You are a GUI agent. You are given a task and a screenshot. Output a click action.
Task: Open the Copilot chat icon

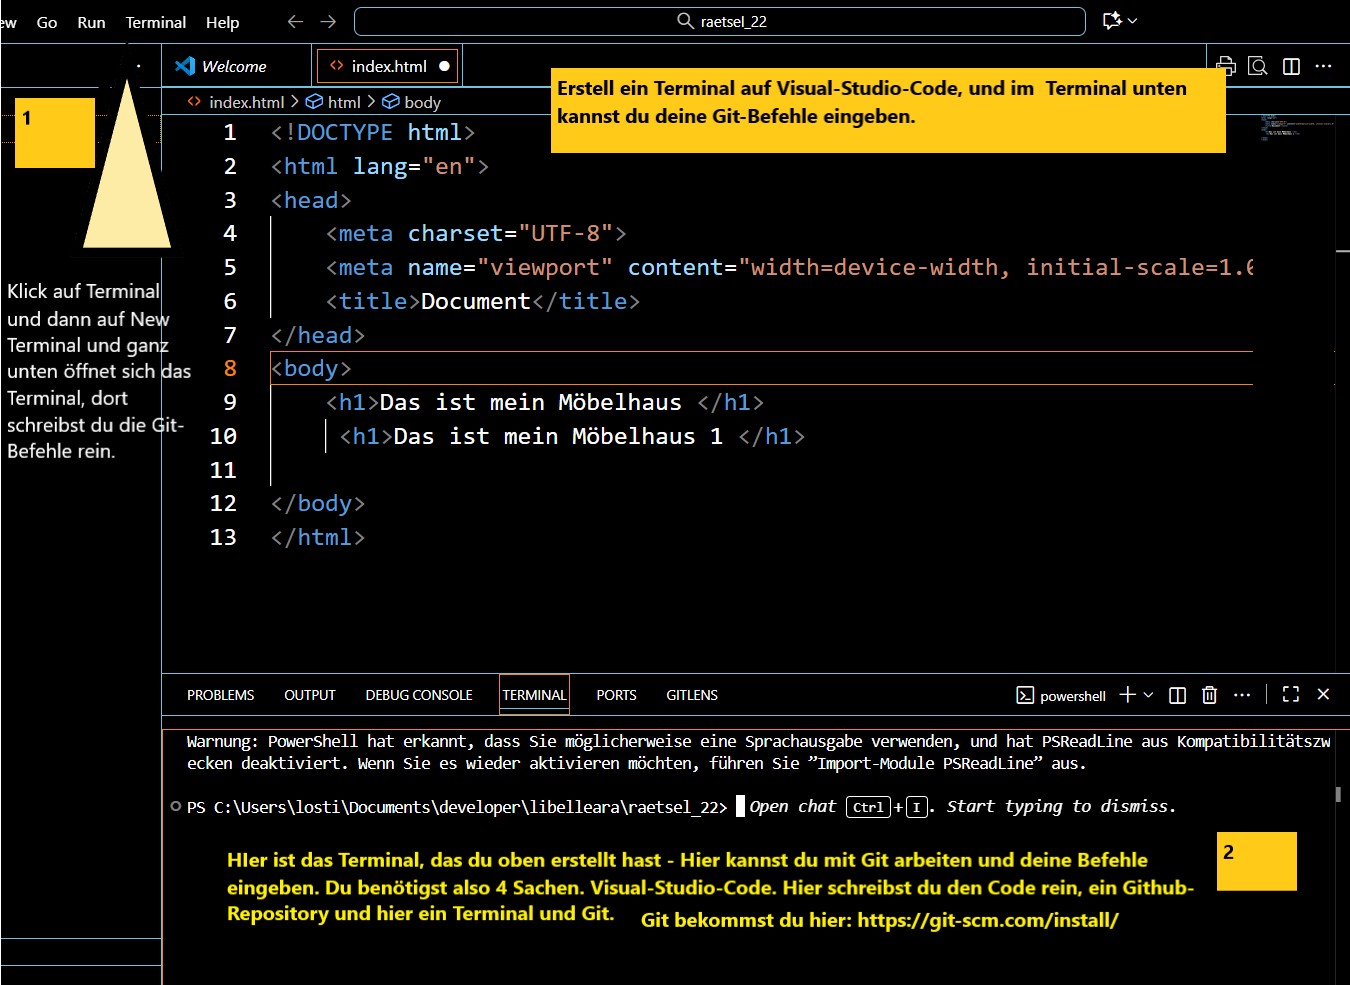pyautogui.click(x=1111, y=21)
